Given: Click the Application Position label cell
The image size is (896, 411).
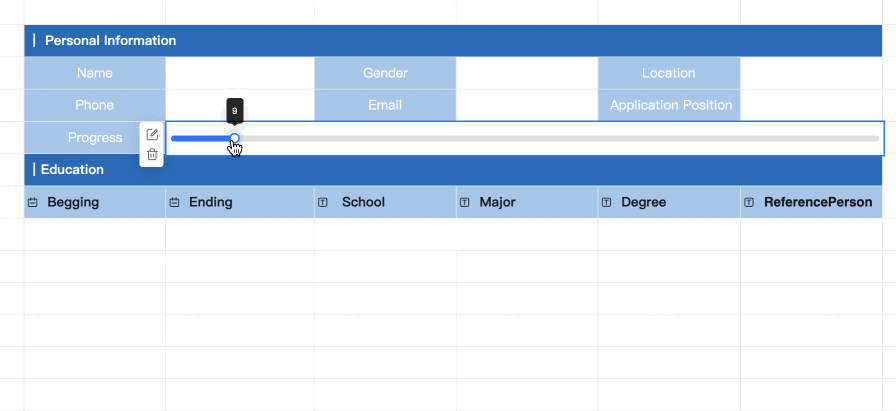Looking at the screenshot, I should [x=670, y=105].
